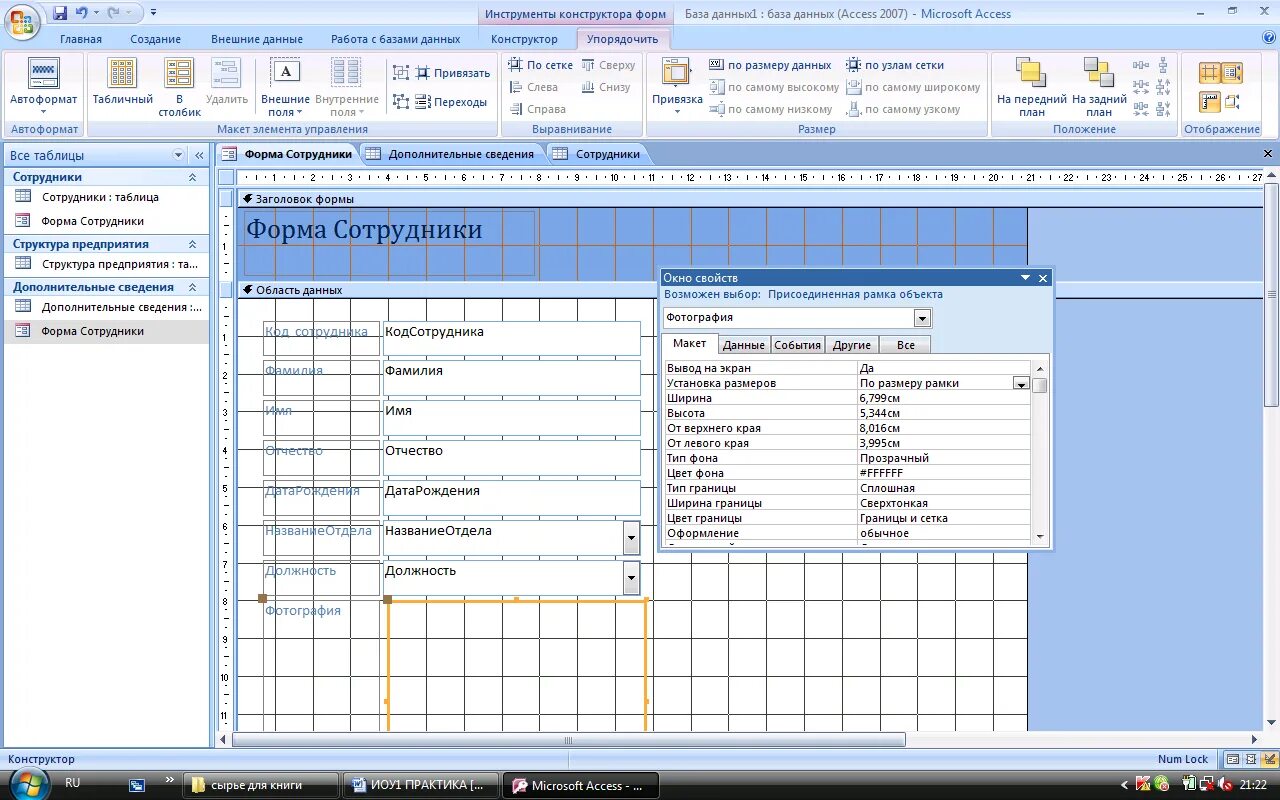
Task: Collapse the Структура предприятия group
Action: (193, 244)
